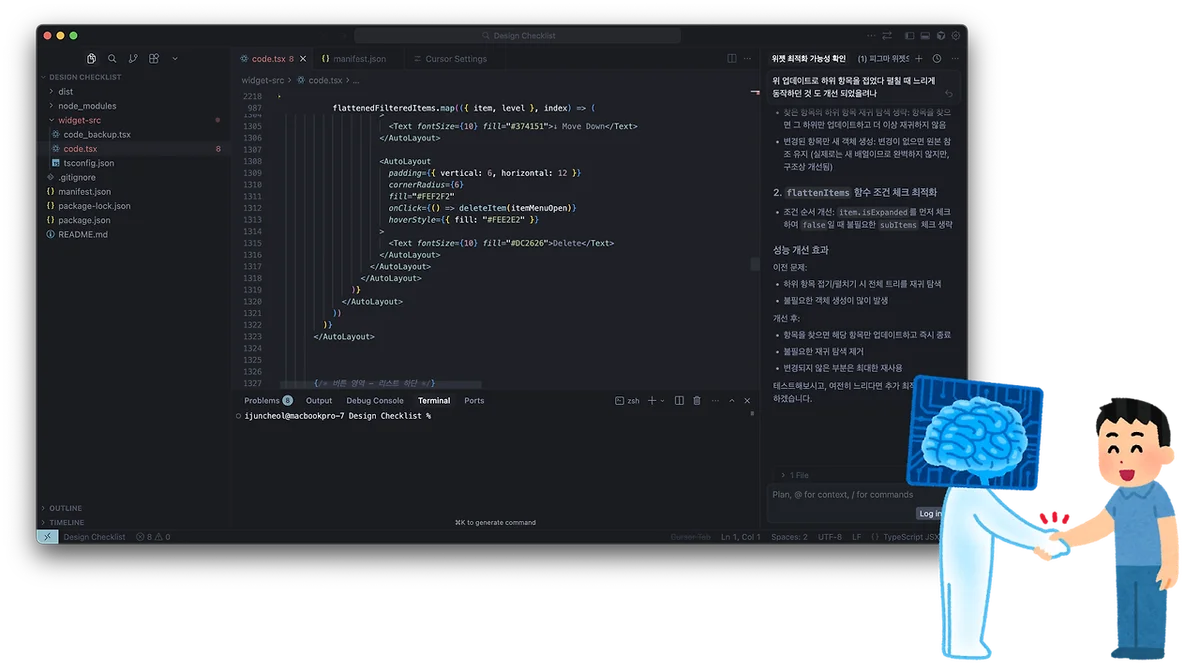Screen dimensions: 1200x669
Task: Kill terminal with the trash icon
Action: coord(697,401)
